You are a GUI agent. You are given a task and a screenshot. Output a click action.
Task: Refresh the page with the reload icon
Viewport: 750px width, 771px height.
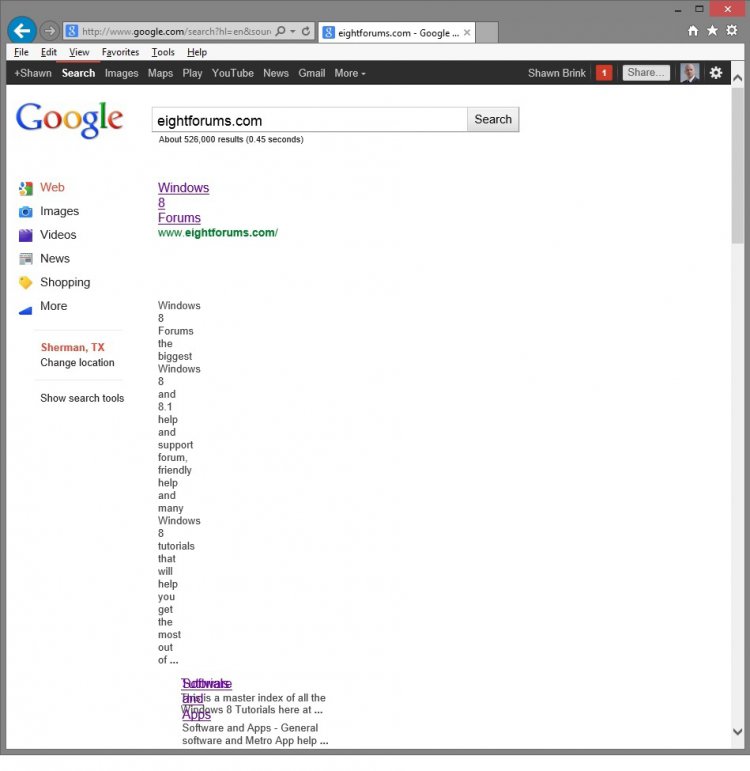(306, 31)
